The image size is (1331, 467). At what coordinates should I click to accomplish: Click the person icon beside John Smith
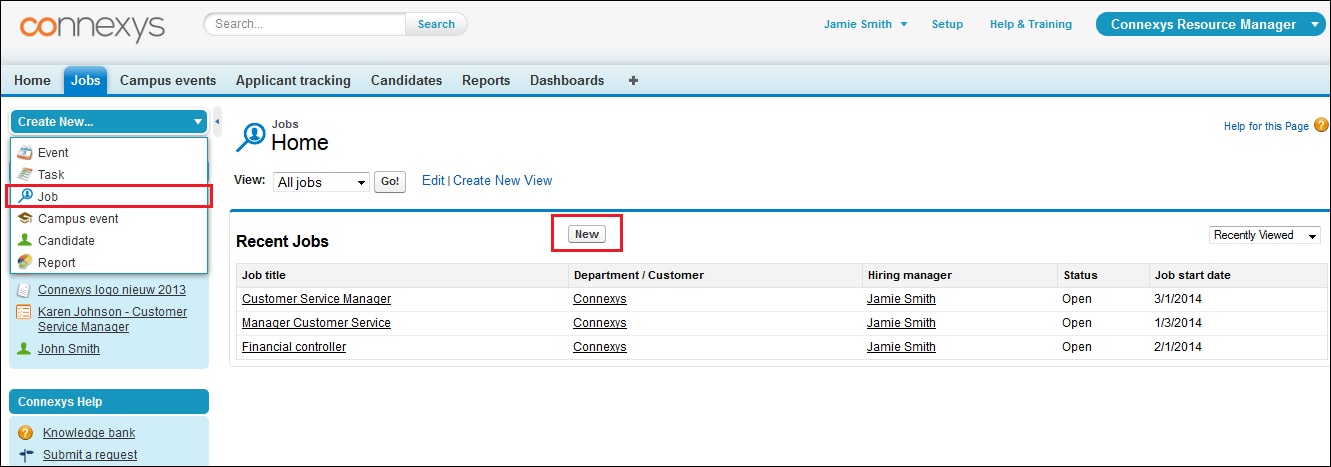point(24,349)
